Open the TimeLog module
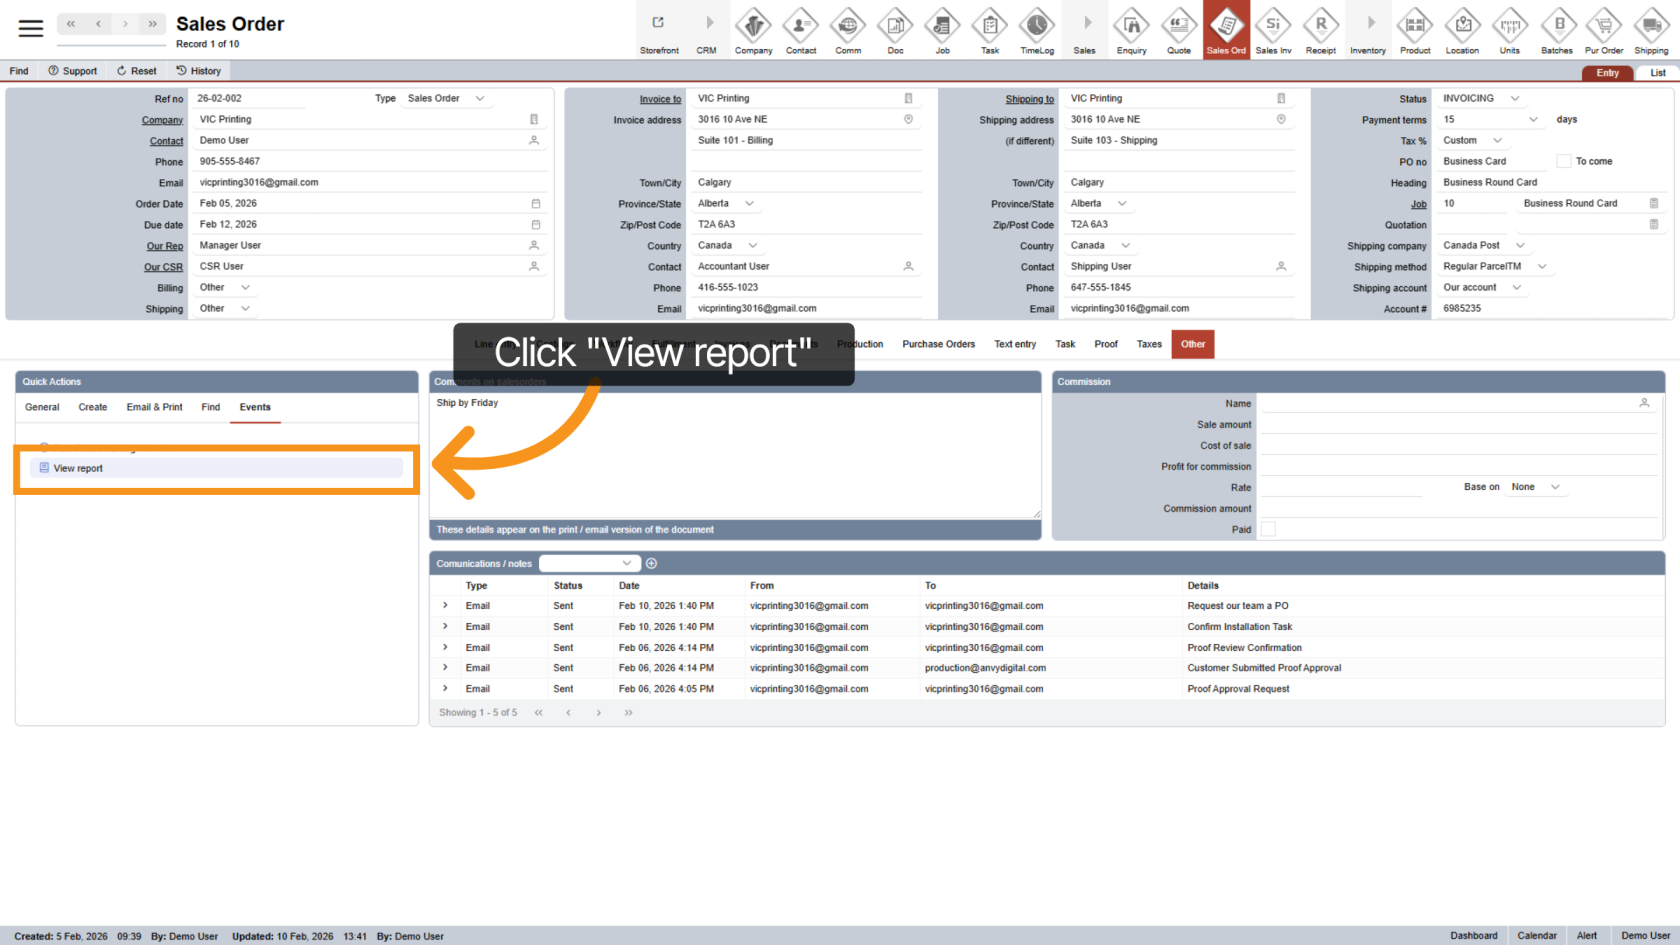Viewport: 1680px width, 945px height. click(1037, 30)
